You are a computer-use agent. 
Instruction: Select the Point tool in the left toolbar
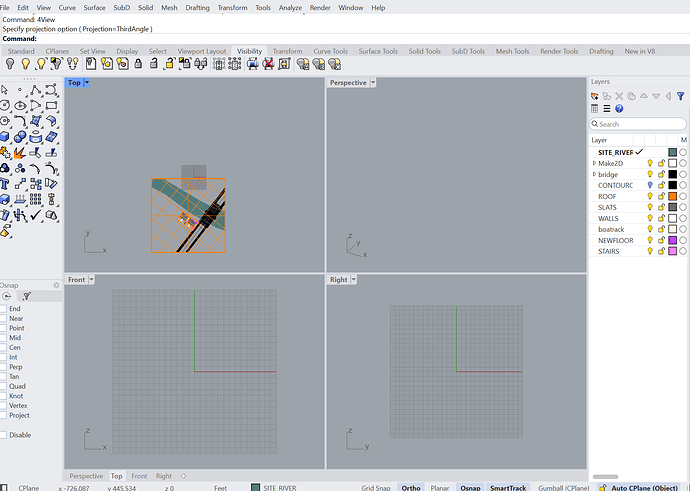20,90
